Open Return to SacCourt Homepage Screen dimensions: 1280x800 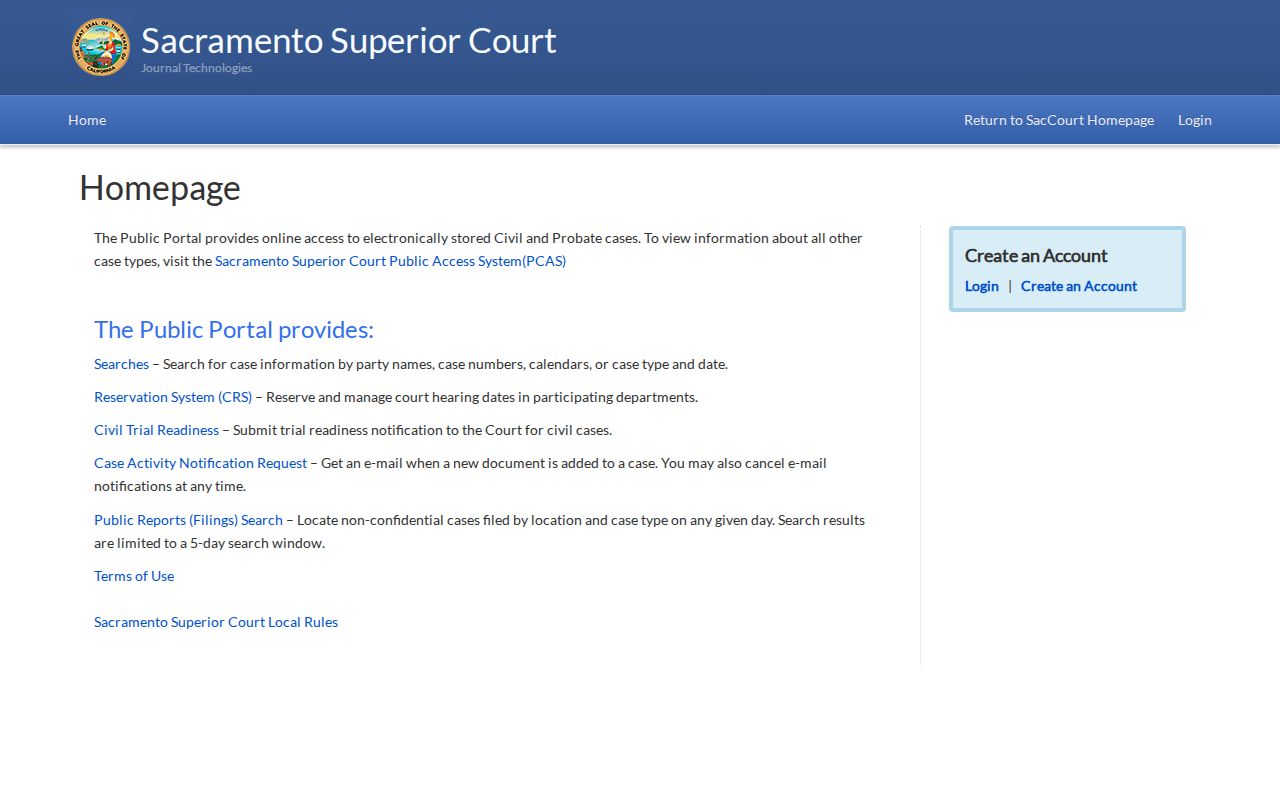click(1059, 120)
